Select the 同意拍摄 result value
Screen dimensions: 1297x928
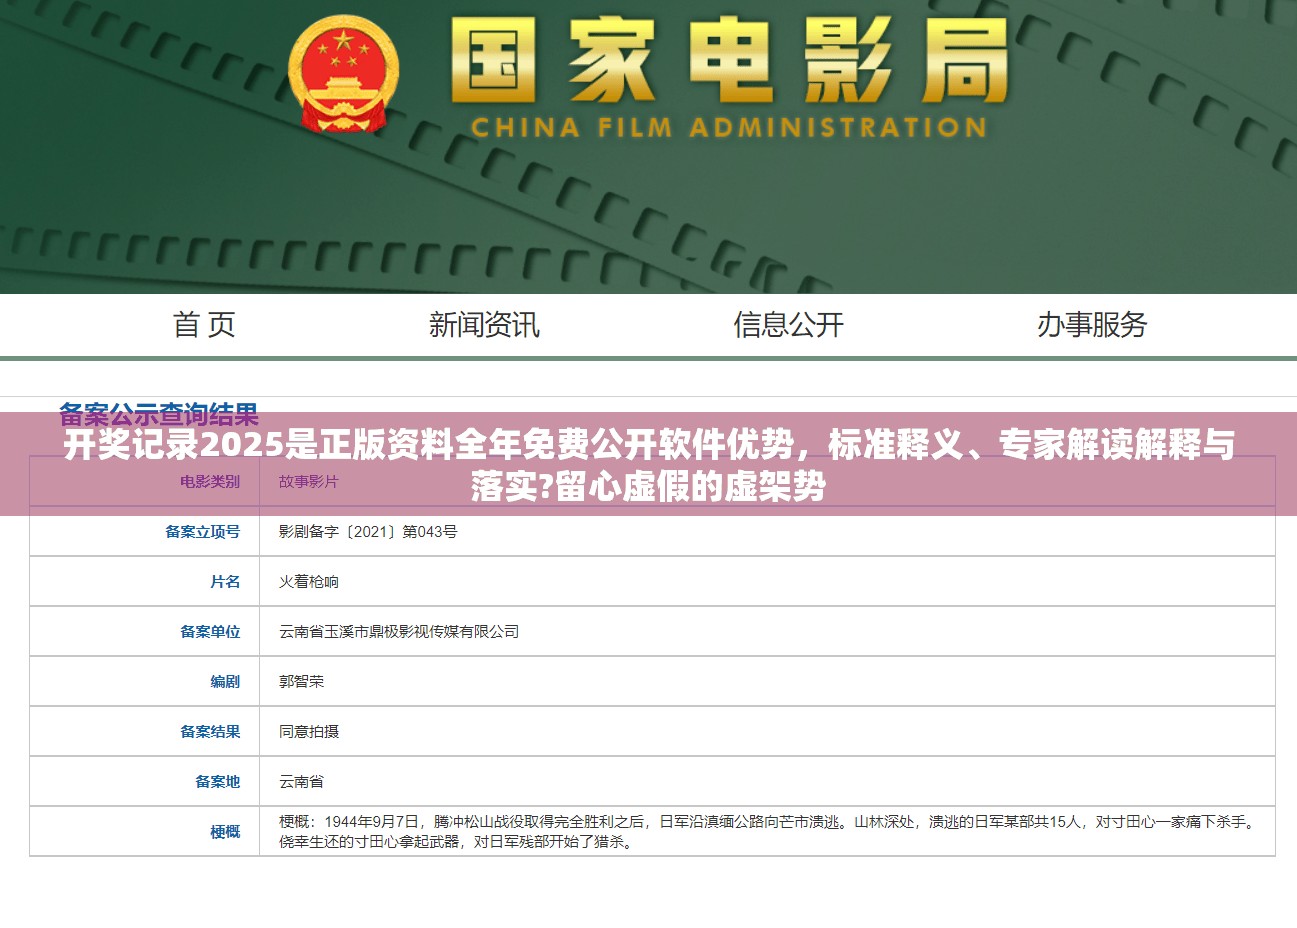pyautogui.click(x=309, y=732)
